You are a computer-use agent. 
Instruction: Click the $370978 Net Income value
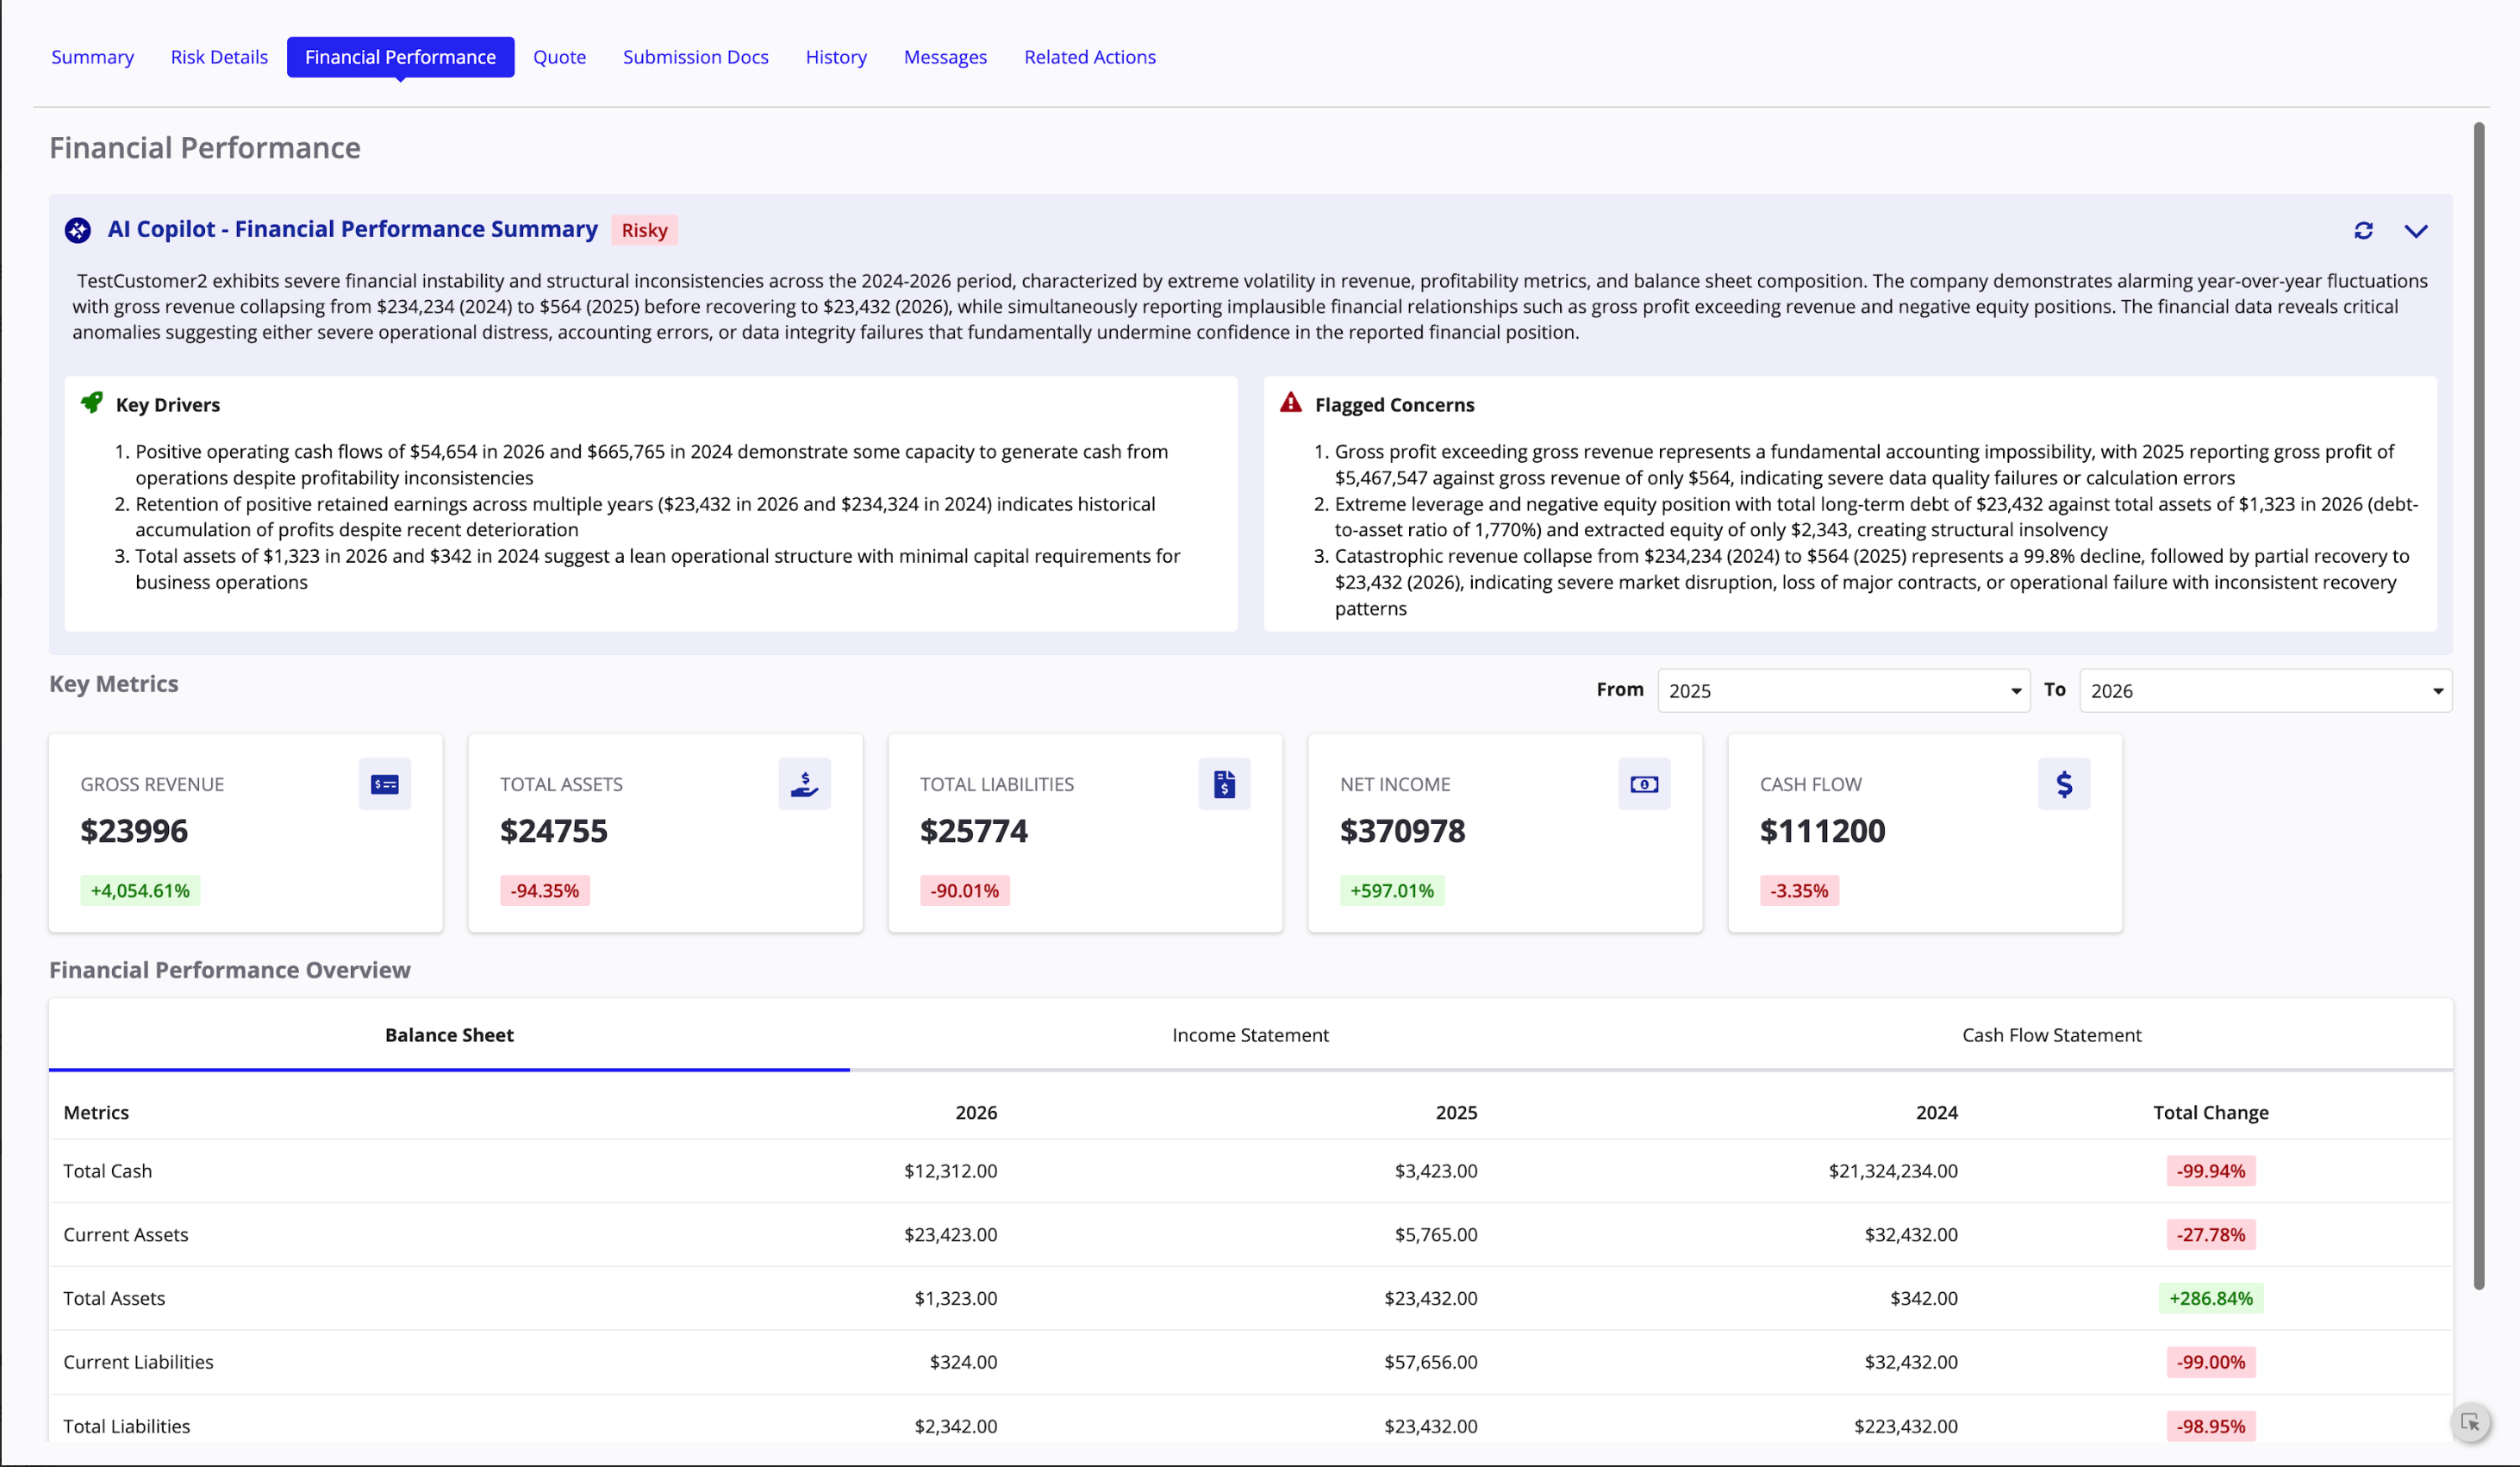[1403, 831]
